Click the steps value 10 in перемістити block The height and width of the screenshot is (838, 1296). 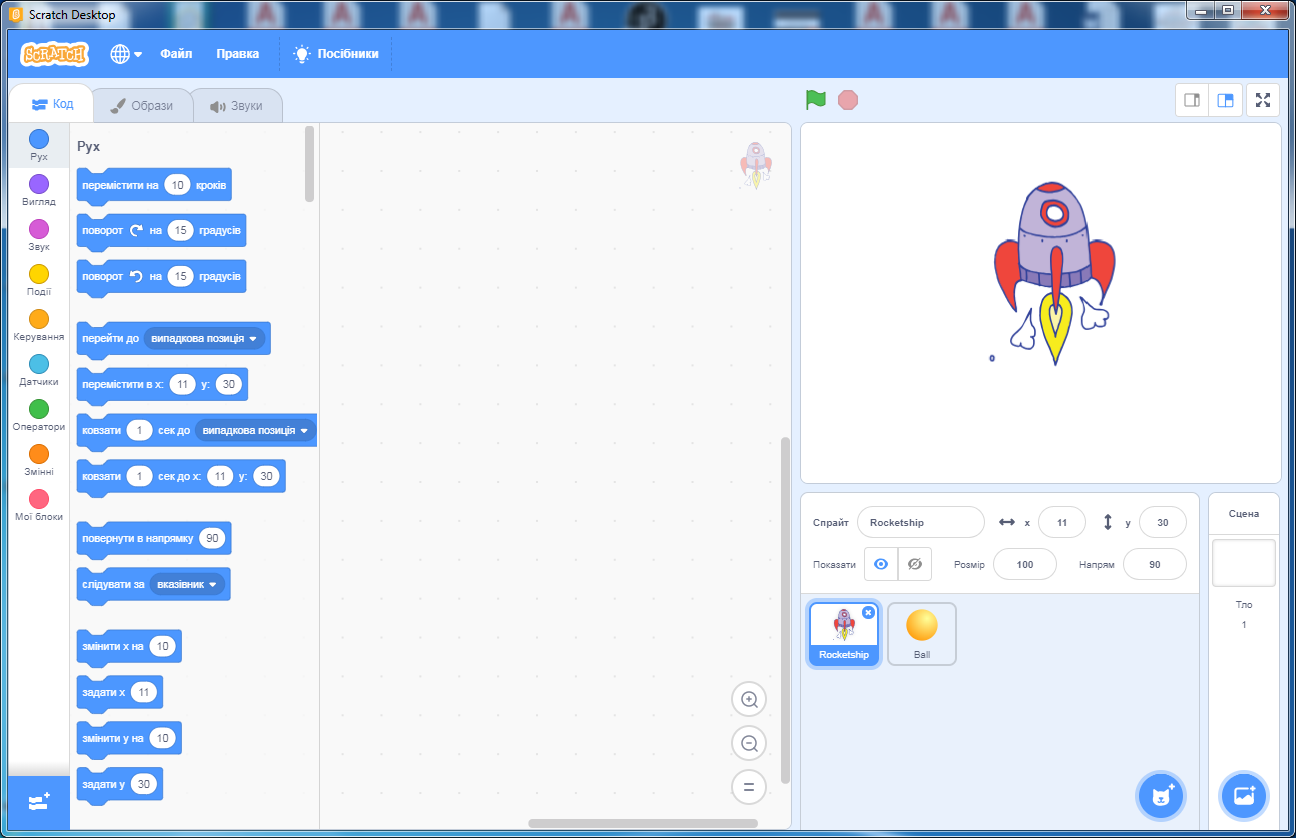[178, 185]
